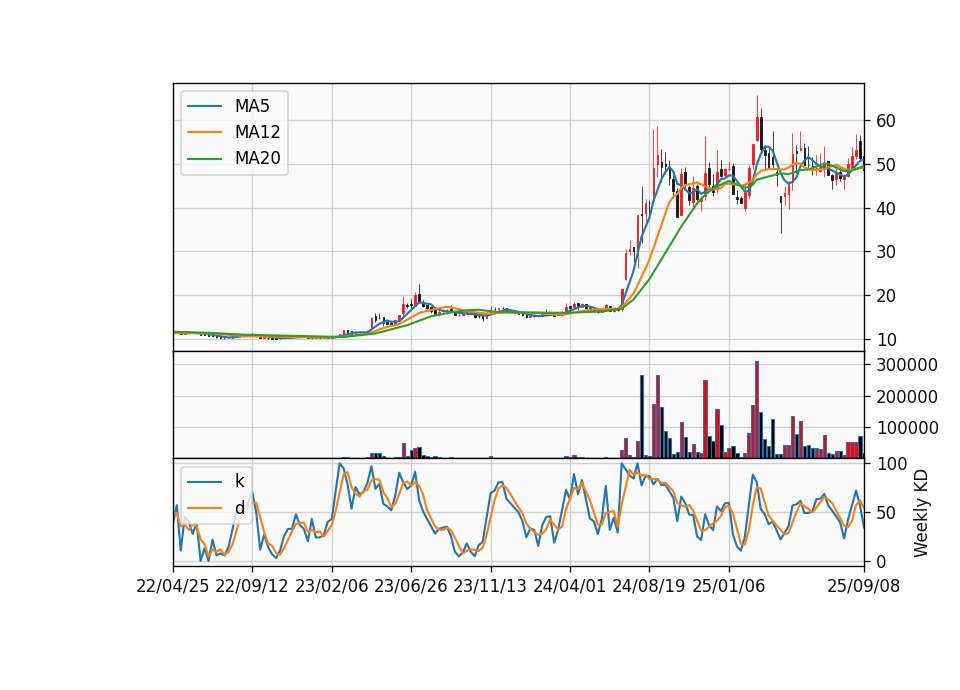This screenshot has width=960, height=690.
Task: Click the volume axis value 300000
Action: click(907, 365)
